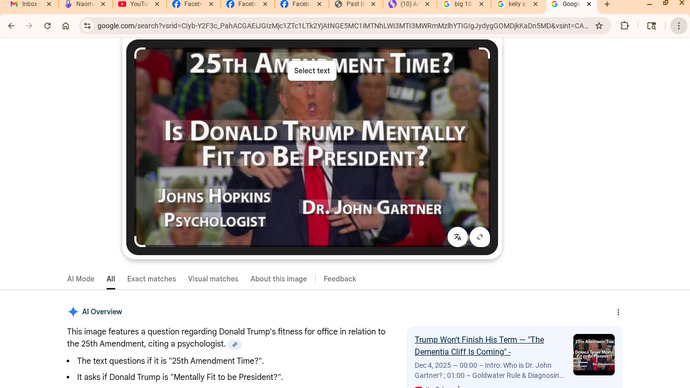Open the Chrome three-dot menu
This screenshot has height=388, width=690.
(x=679, y=26)
